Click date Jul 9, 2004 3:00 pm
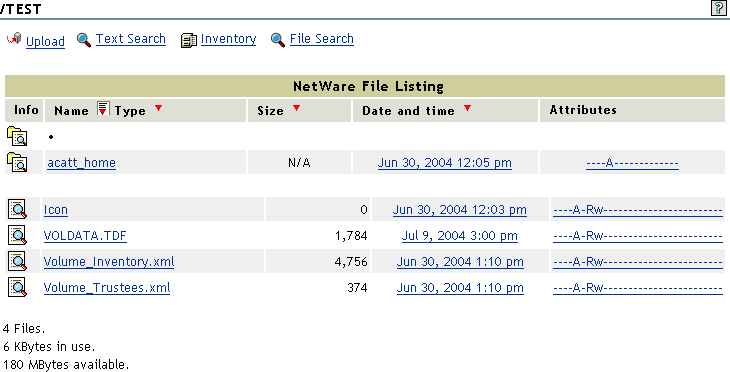This screenshot has width=730, height=372. coord(460,236)
